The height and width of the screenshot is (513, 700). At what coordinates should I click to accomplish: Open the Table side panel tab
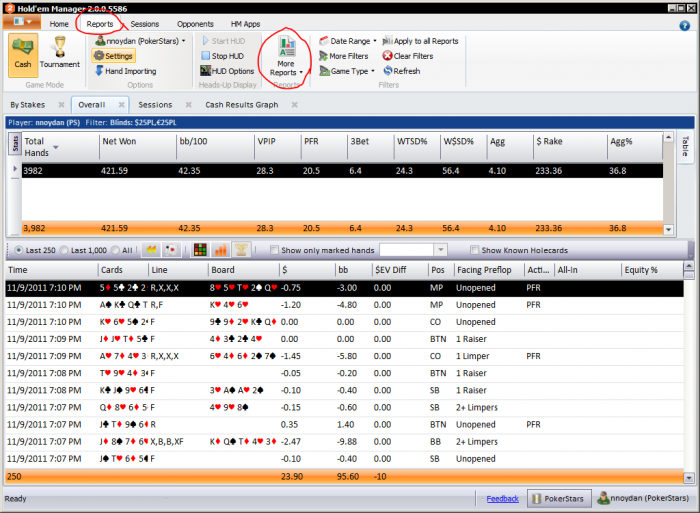coord(685,146)
